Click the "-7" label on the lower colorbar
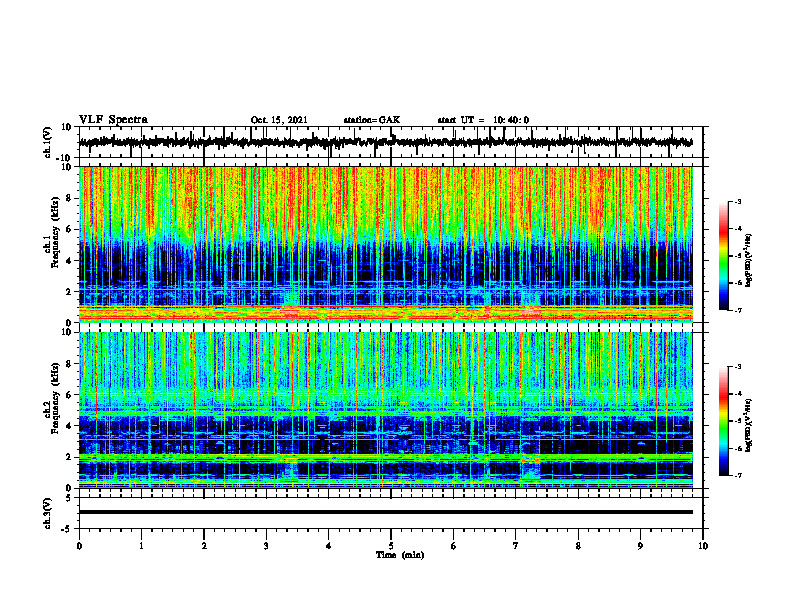 (737, 475)
